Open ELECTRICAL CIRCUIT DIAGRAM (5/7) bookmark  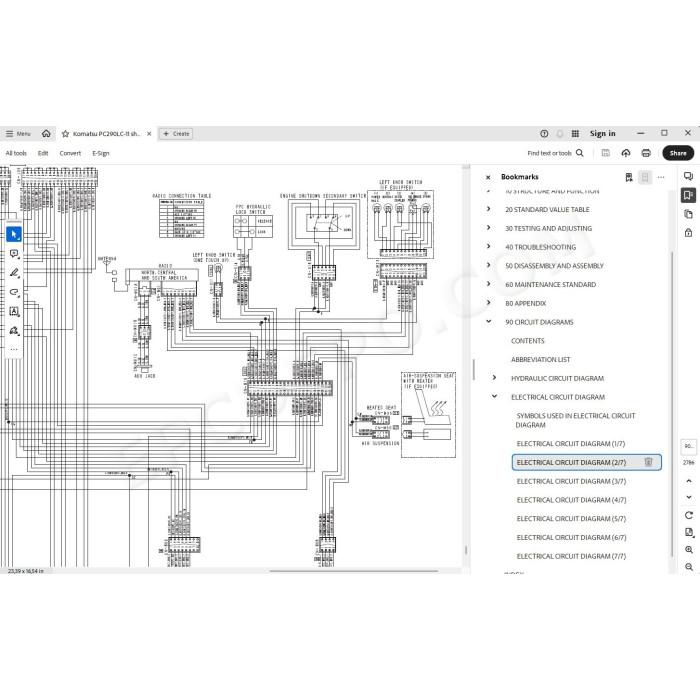[571, 519]
